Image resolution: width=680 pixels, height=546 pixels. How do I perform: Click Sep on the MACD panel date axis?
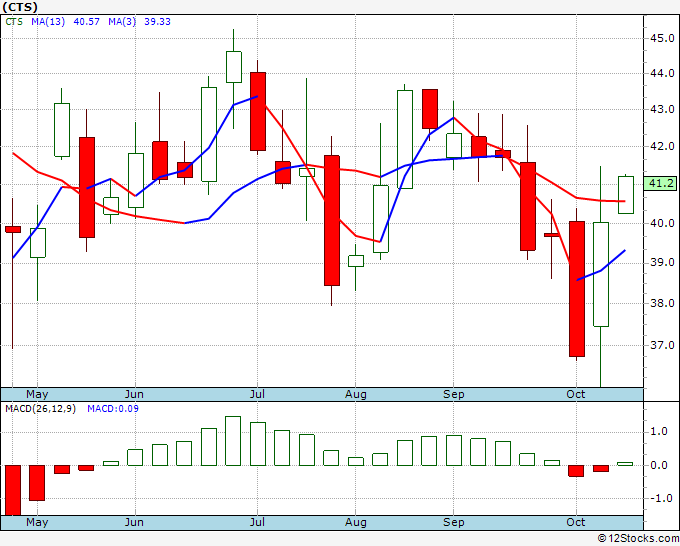tap(454, 522)
